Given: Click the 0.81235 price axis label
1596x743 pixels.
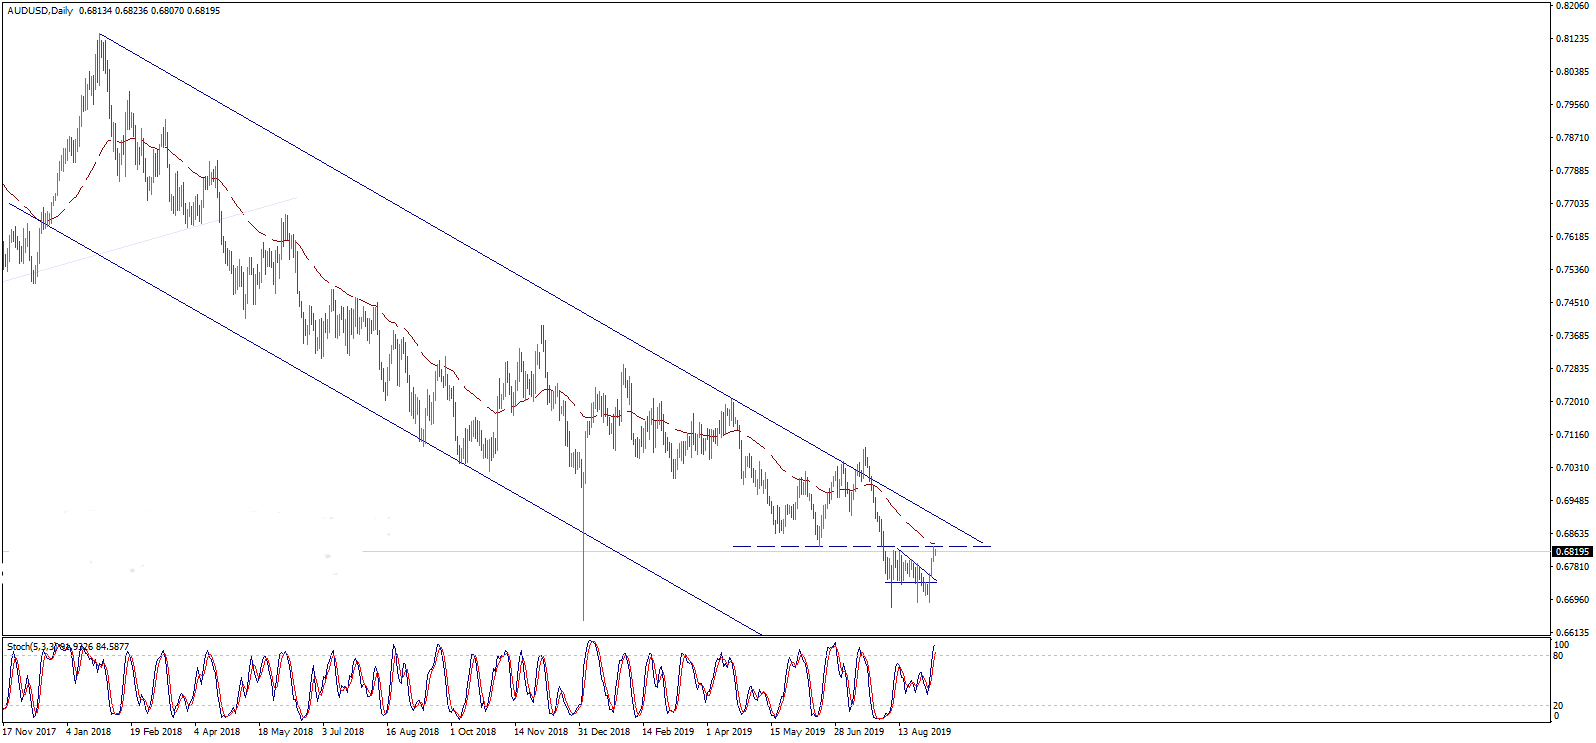Looking at the screenshot, I should point(1573,39).
